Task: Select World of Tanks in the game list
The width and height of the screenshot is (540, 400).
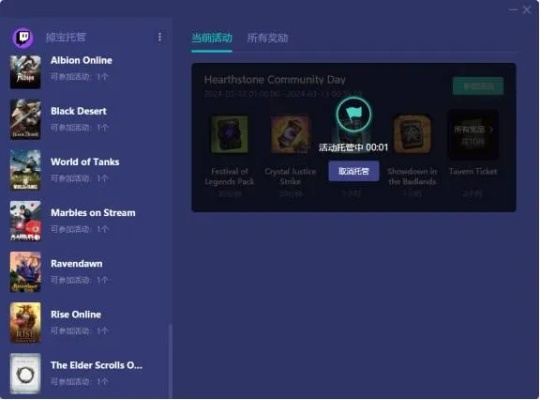Action: click(86, 170)
